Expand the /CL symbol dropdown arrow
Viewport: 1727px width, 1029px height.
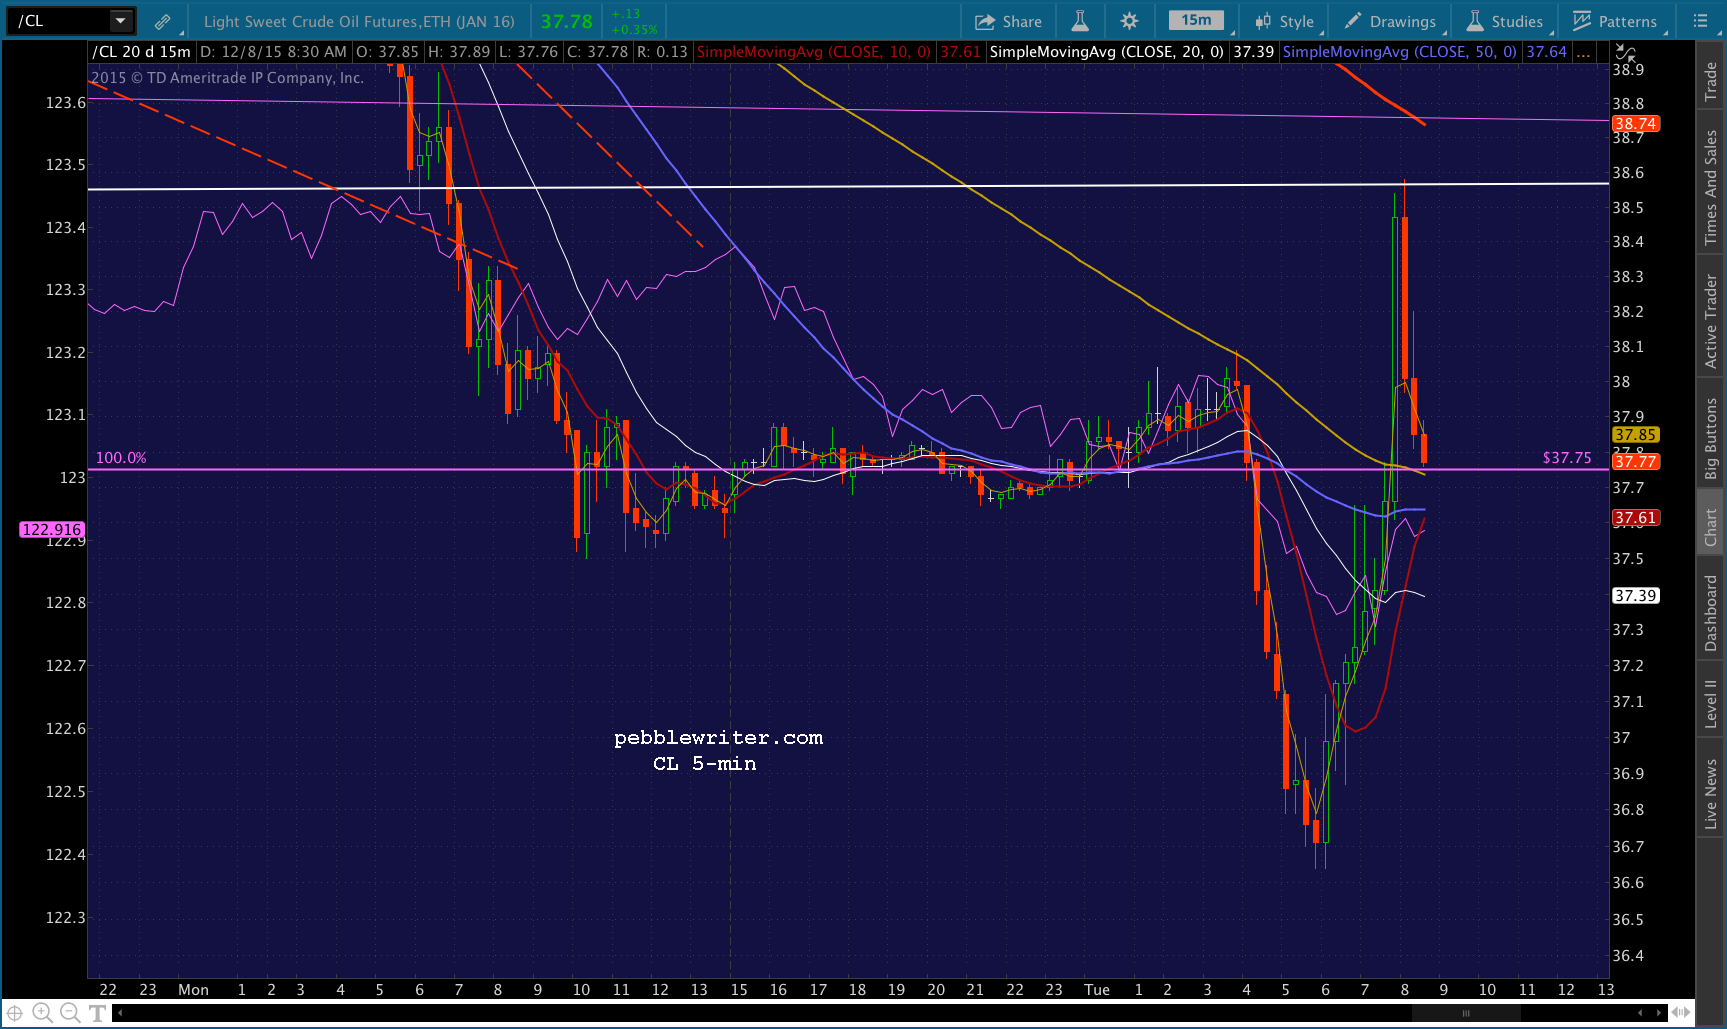pos(120,21)
